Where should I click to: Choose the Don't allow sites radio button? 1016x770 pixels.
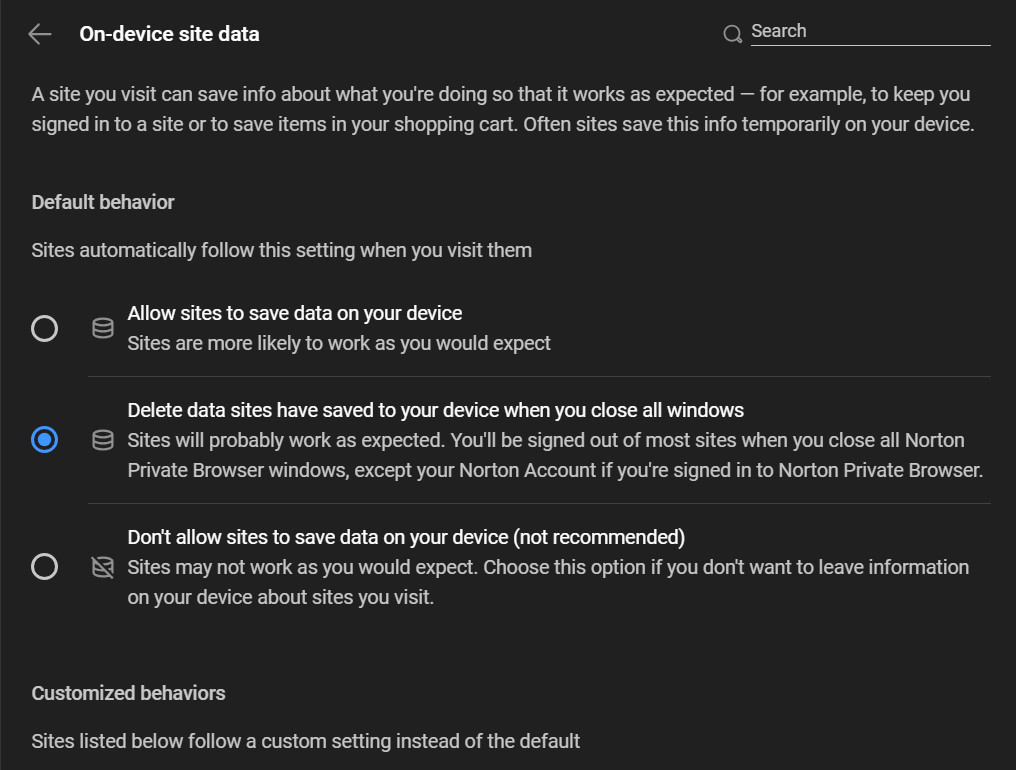pyautogui.click(x=45, y=567)
